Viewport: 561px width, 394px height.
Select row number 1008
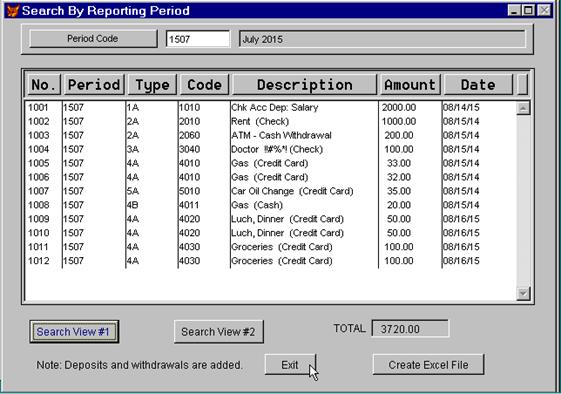click(x=271, y=205)
